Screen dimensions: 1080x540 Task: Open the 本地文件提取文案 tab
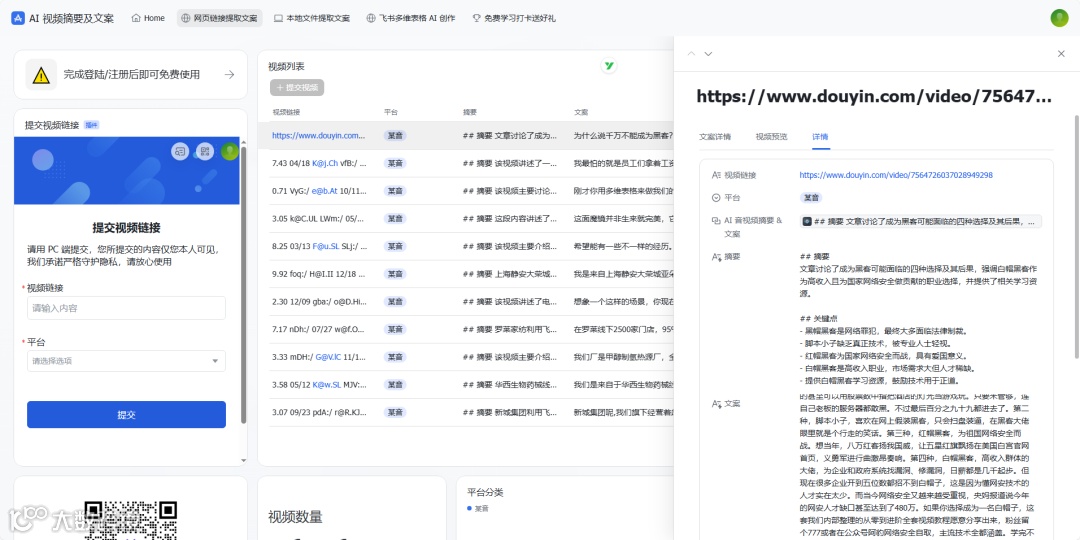(x=311, y=19)
